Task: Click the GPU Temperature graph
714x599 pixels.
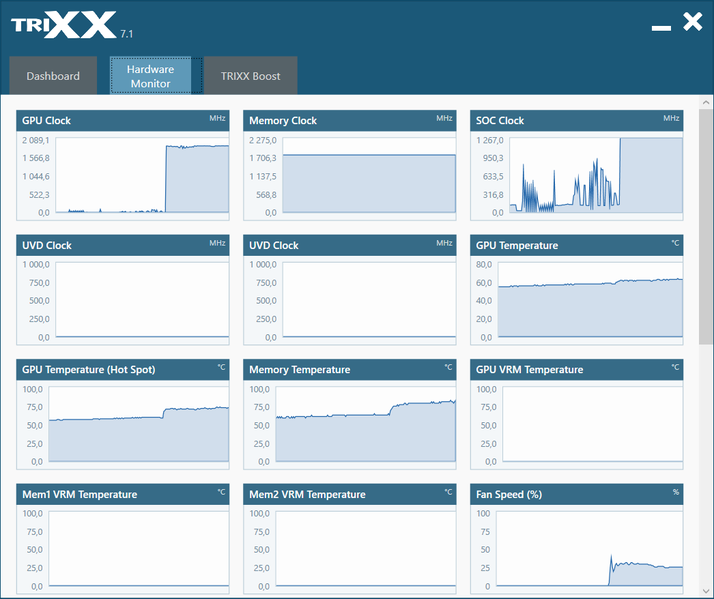Action: tap(590, 300)
